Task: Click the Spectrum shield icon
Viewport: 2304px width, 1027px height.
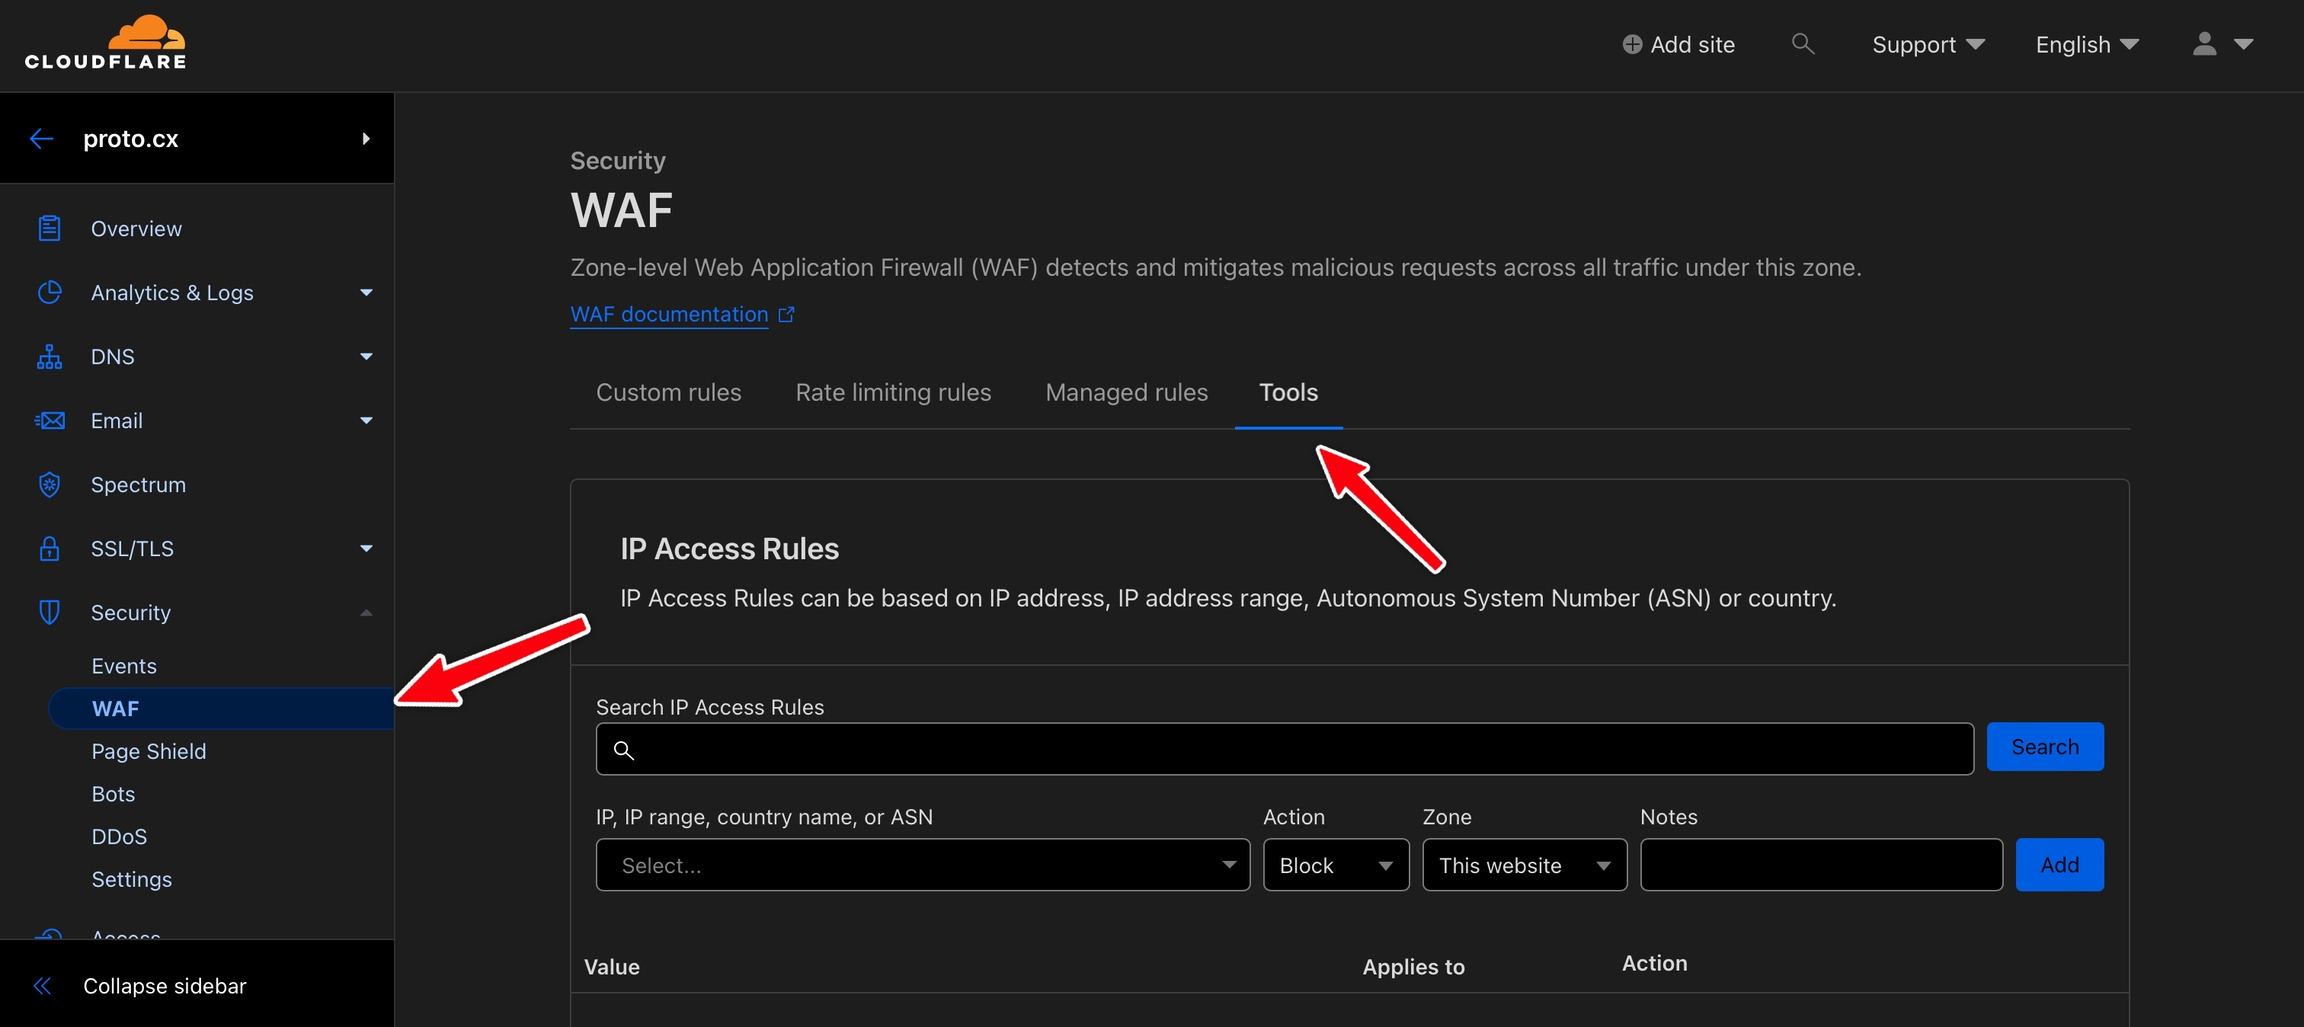Action: click(x=49, y=485)
